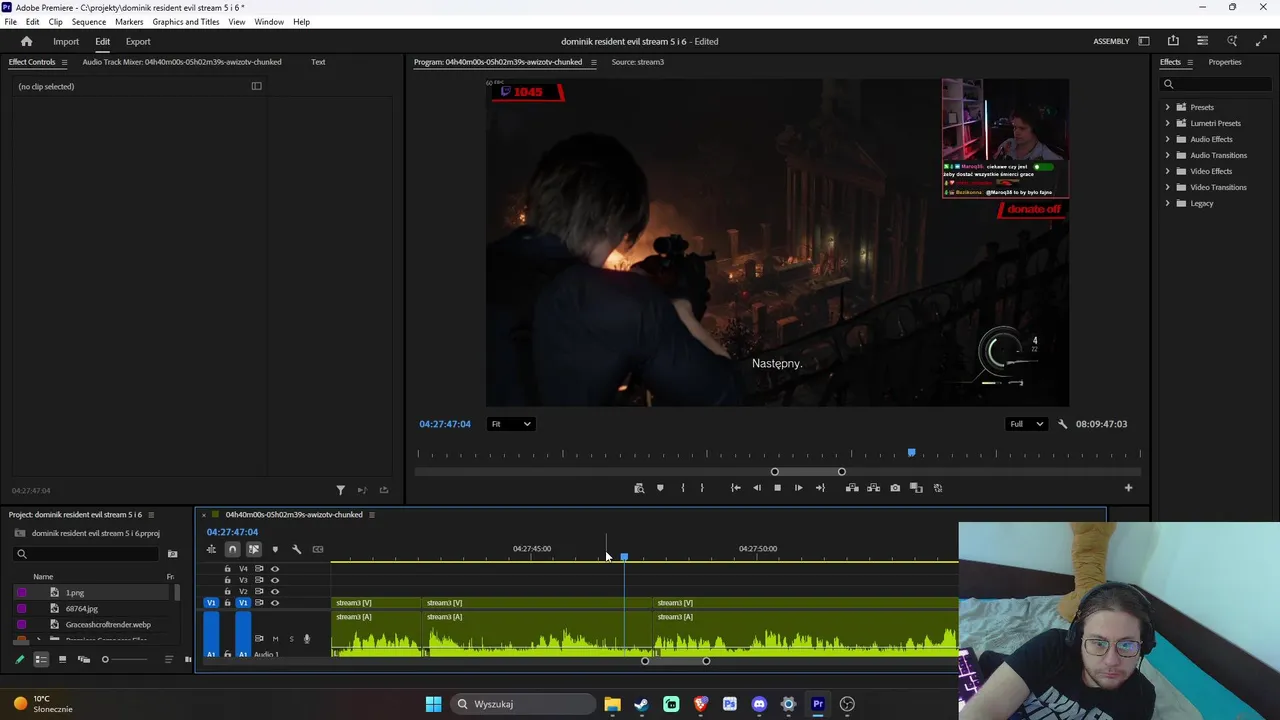Toggle Linked Selection in timeline
1280x720 pixels.
pos(254,549)
